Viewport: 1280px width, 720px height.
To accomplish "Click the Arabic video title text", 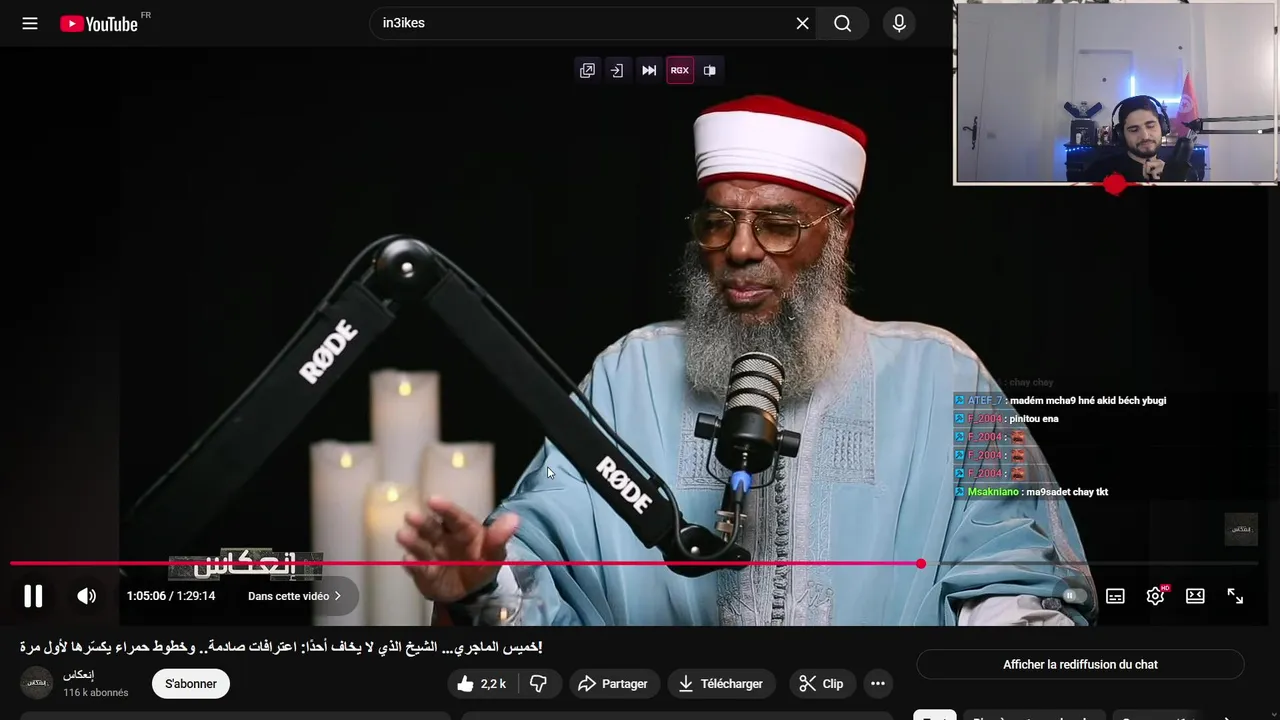I will tap(281, 647).
